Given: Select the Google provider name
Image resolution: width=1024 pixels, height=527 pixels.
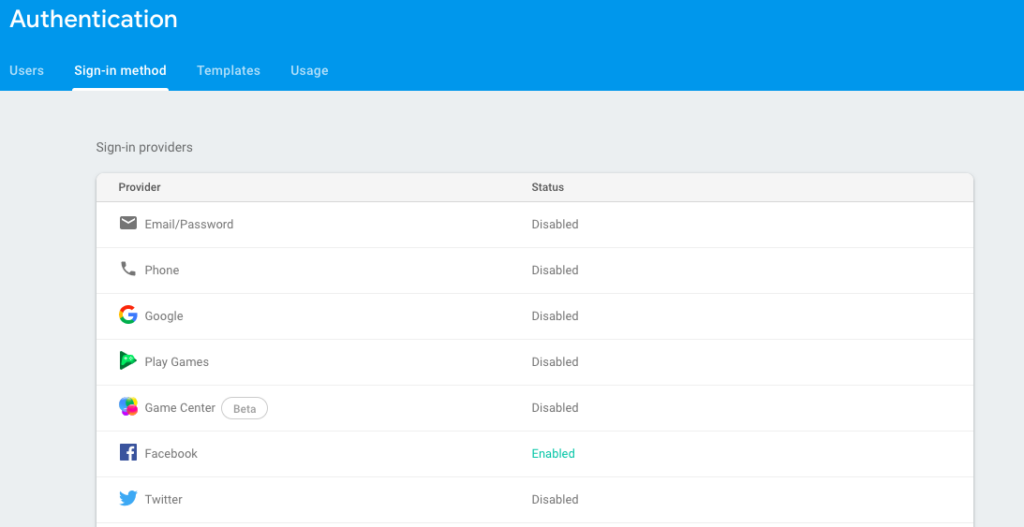Looking at the screenshot, I should coord(164,316).
